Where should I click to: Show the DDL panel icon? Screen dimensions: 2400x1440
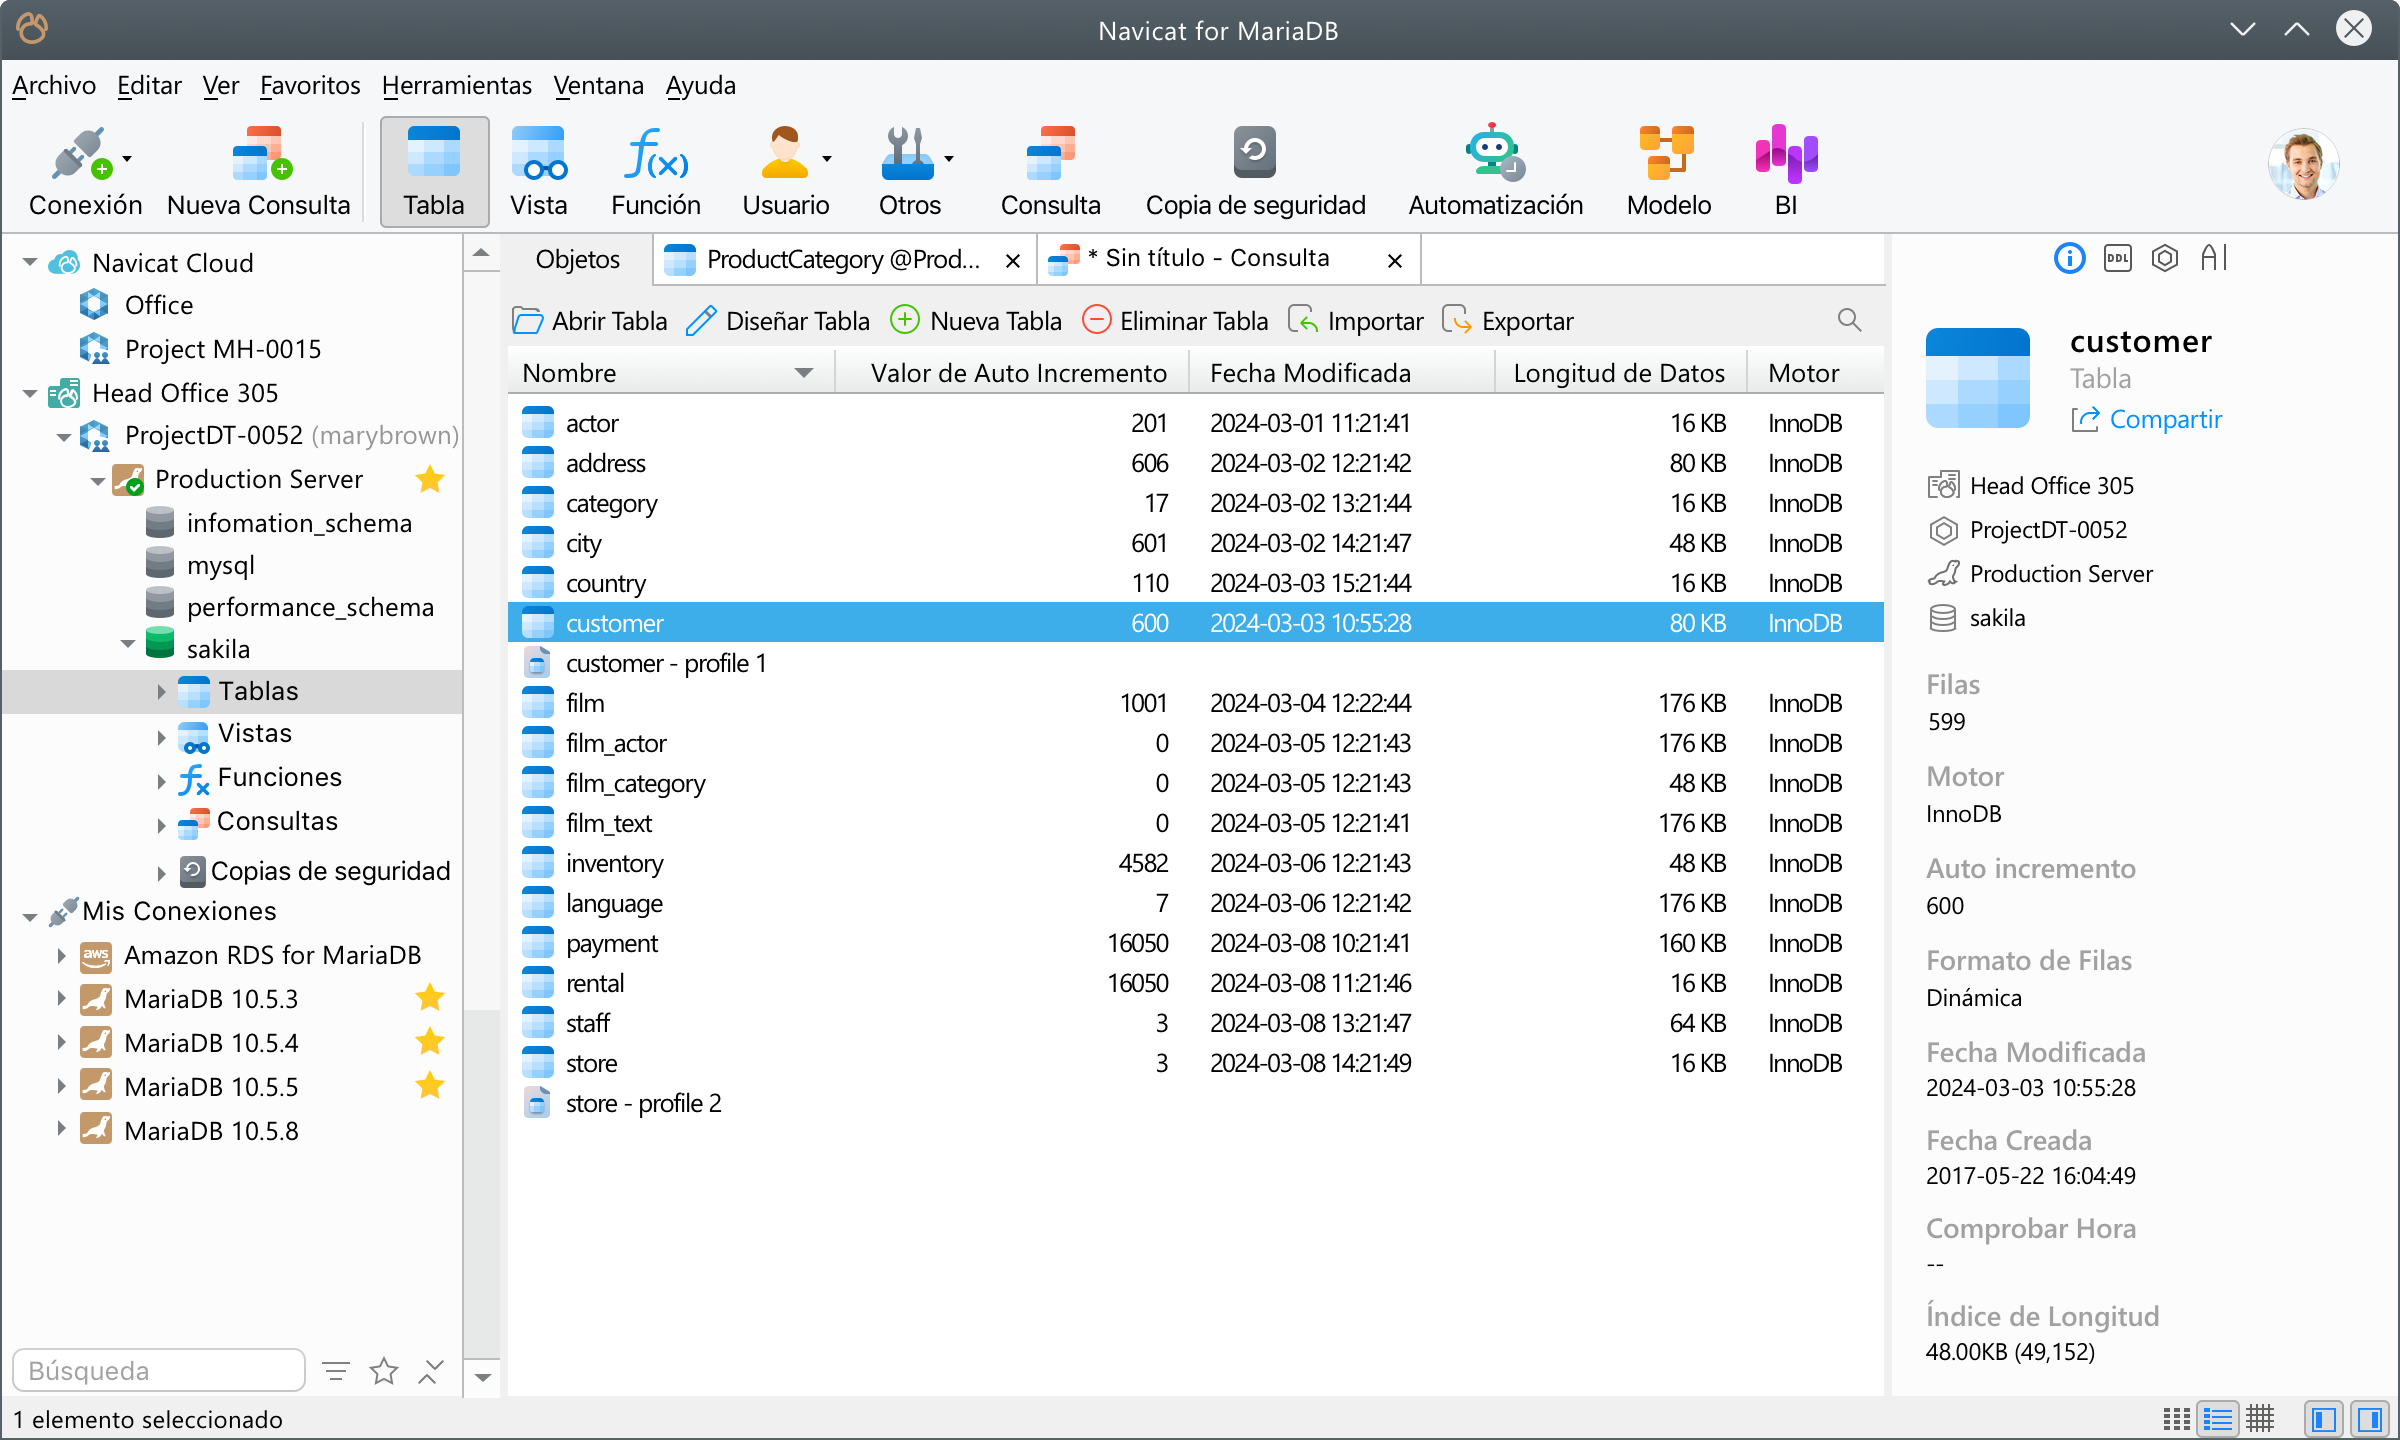pos(2117,259)
